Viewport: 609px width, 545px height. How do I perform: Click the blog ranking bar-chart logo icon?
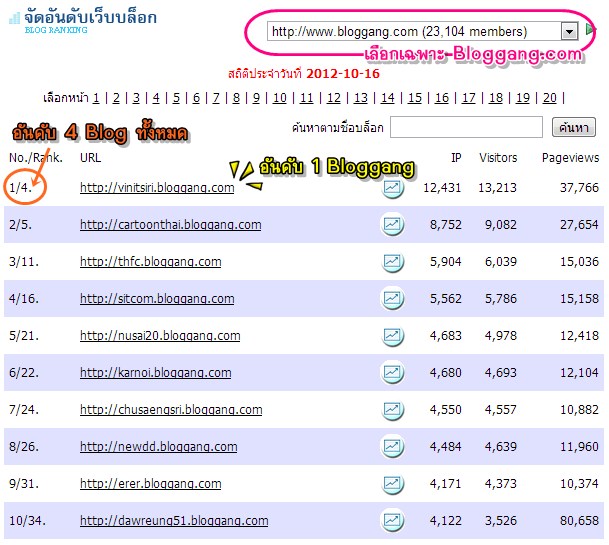[x=14, y=18]
